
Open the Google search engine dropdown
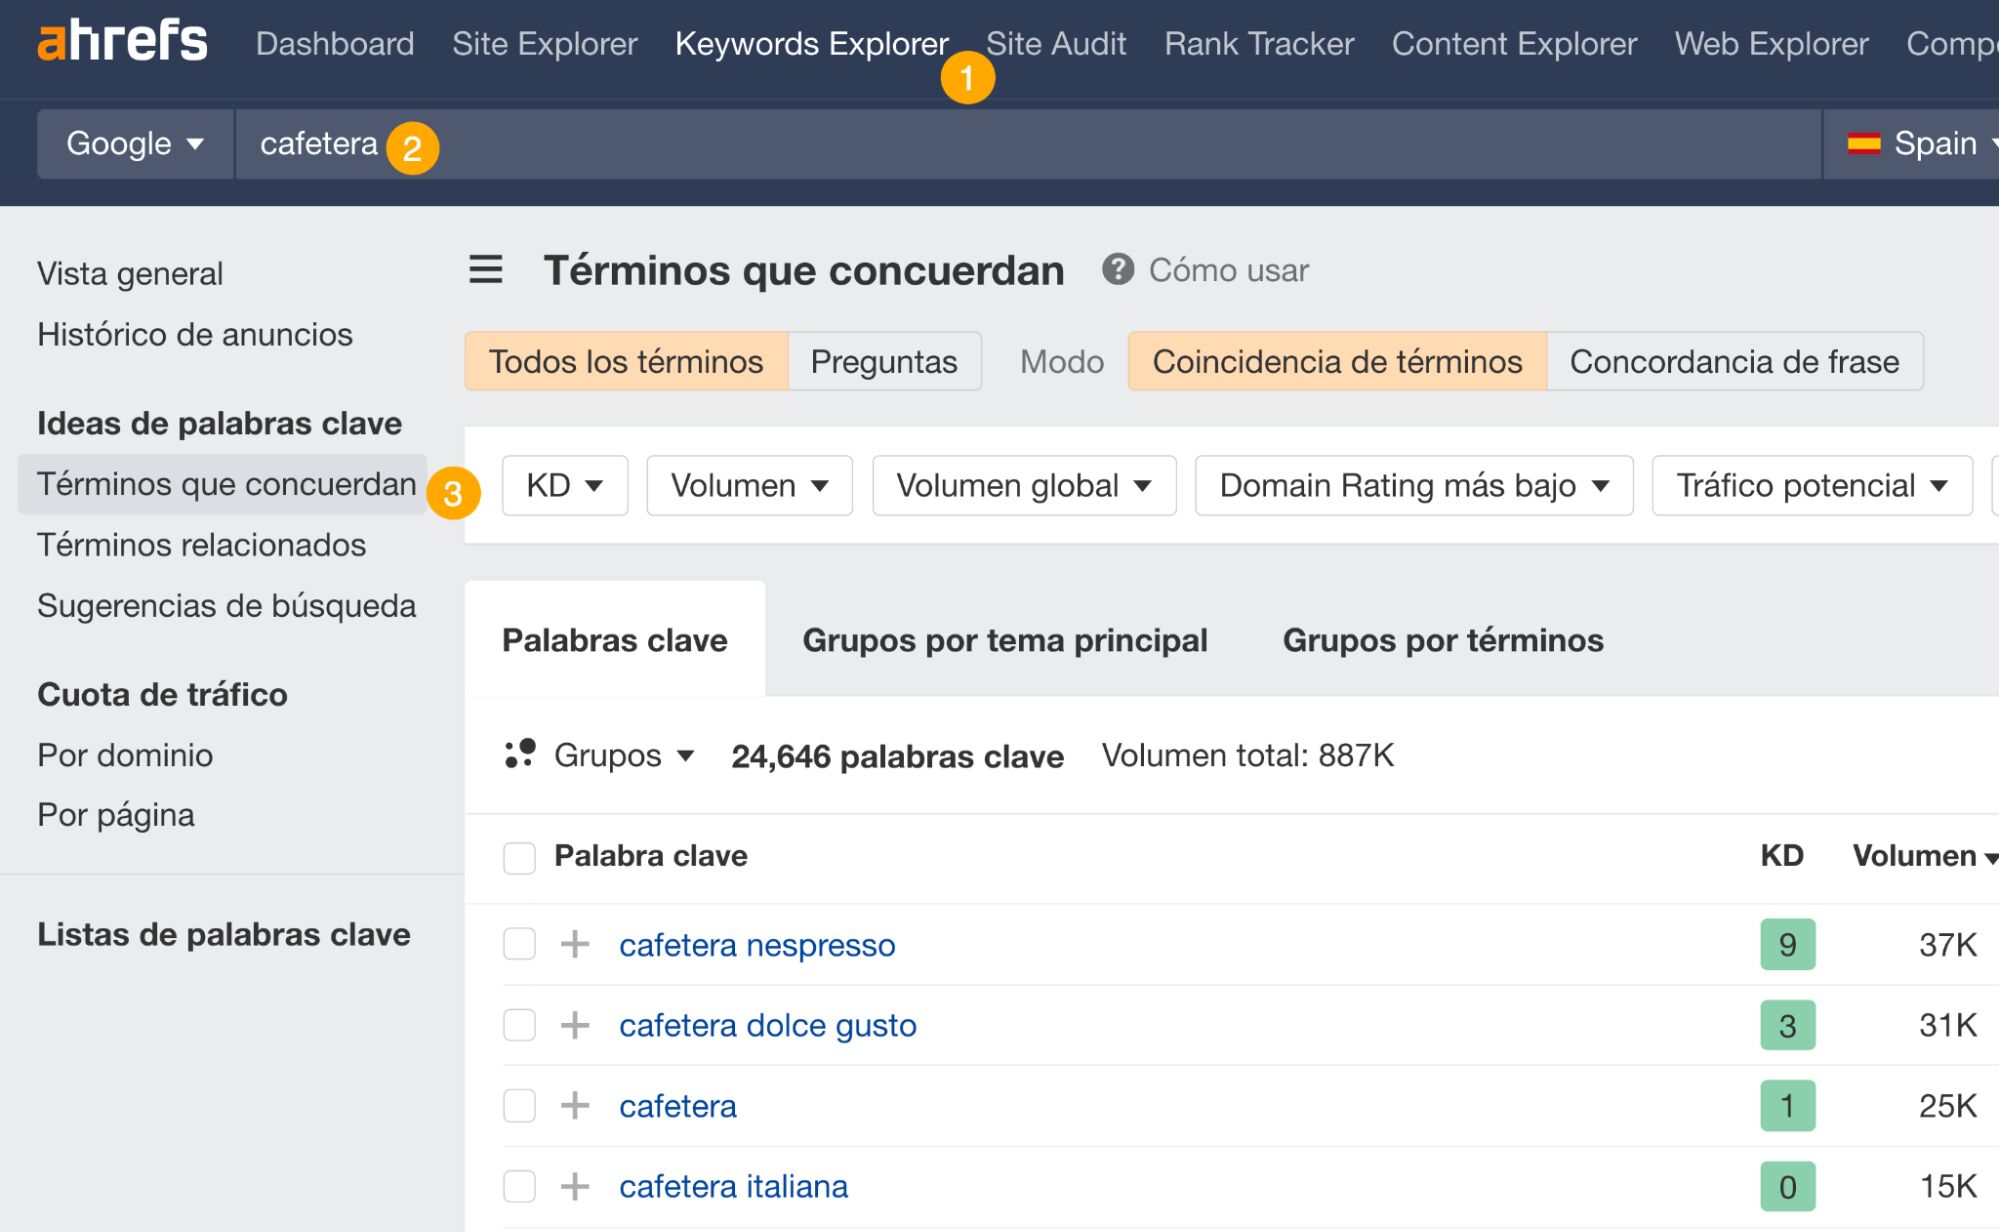[133, 143]
